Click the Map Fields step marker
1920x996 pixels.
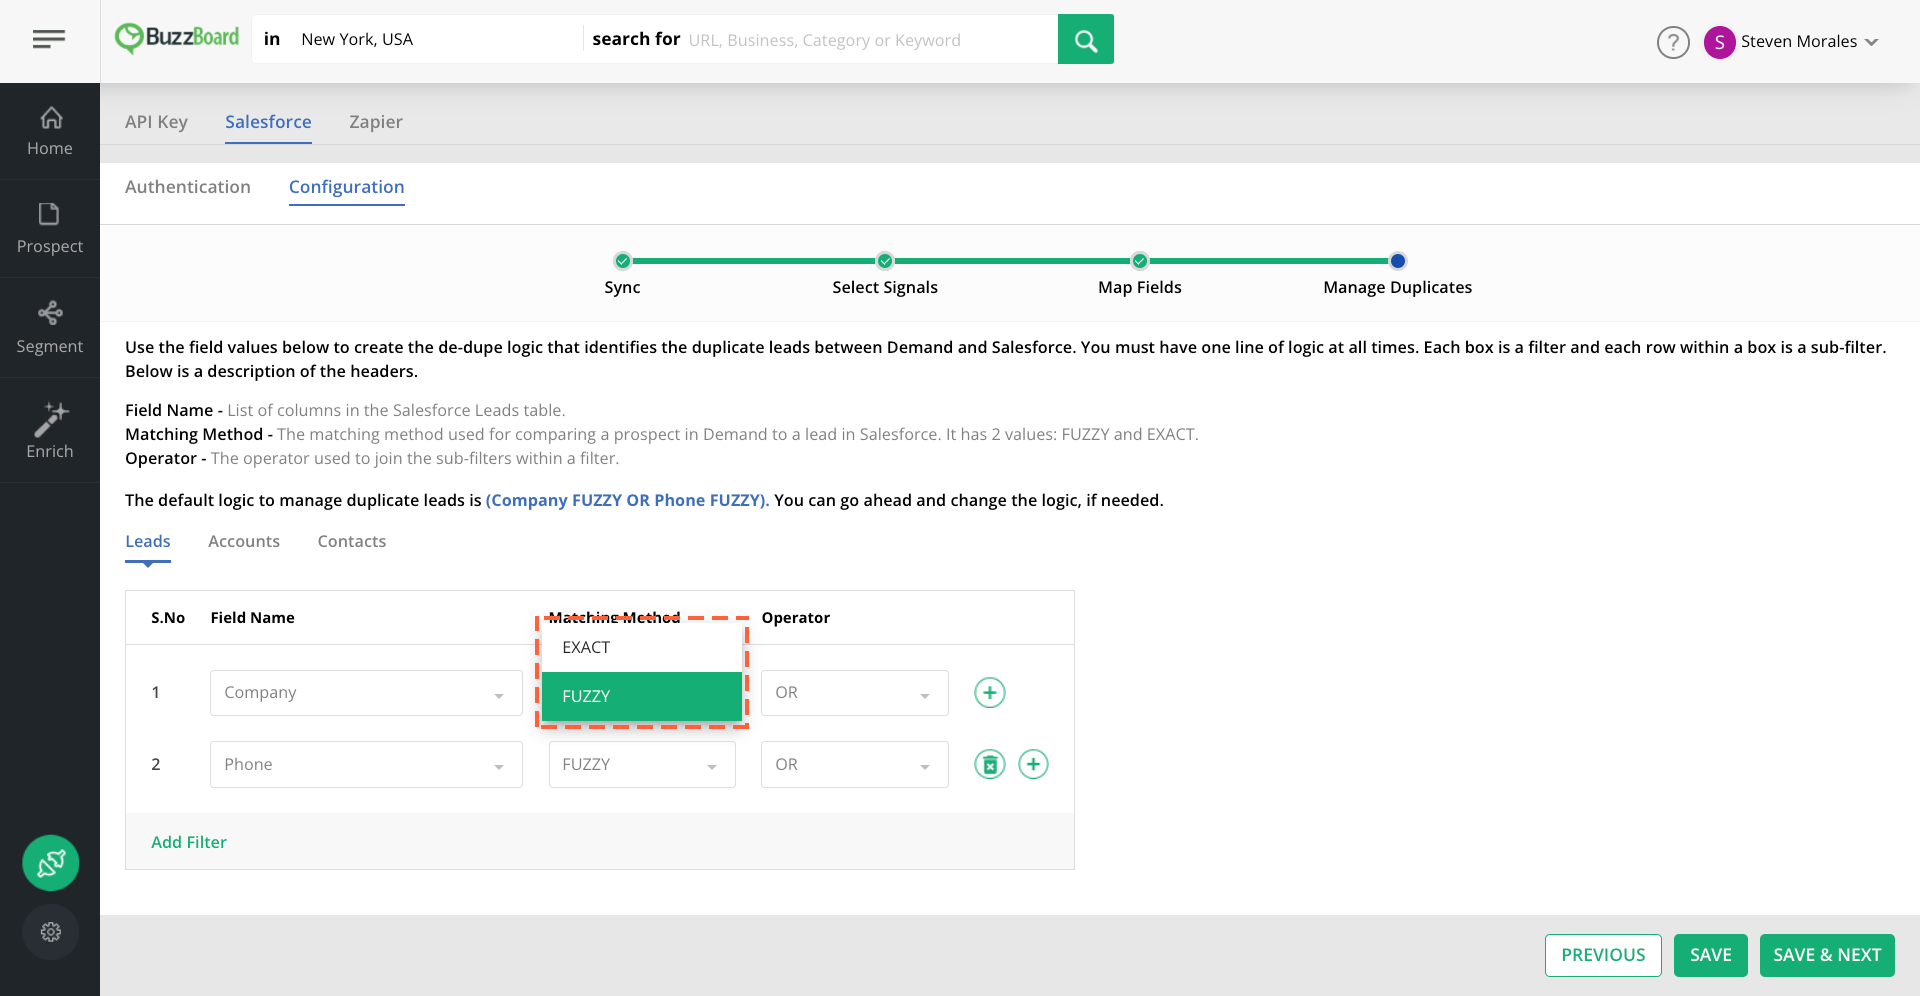(1140, 261)
